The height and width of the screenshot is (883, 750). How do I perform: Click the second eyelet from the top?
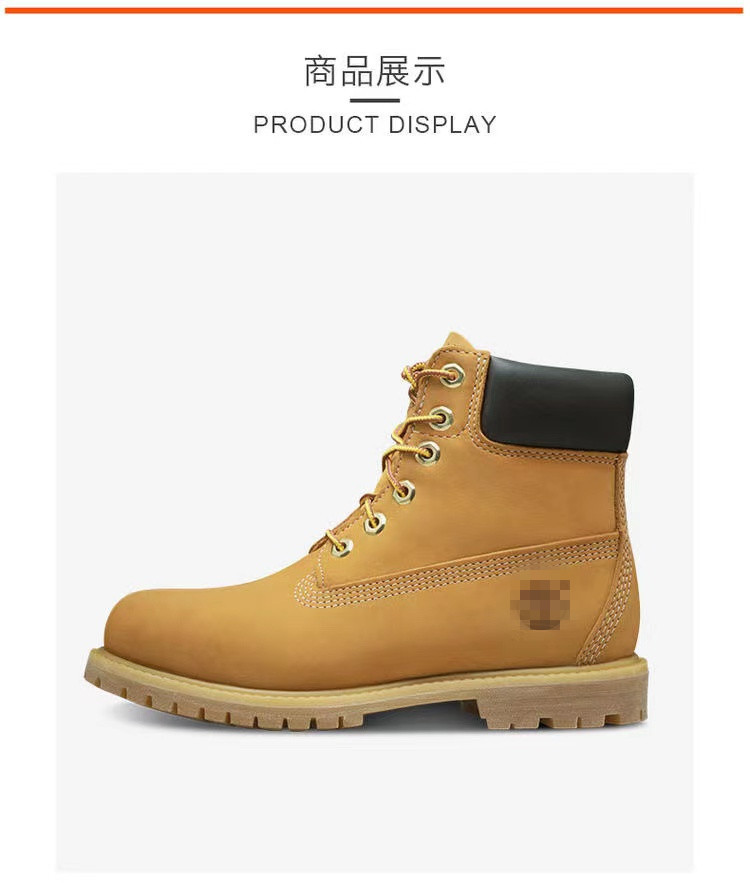tap(442, 418)
